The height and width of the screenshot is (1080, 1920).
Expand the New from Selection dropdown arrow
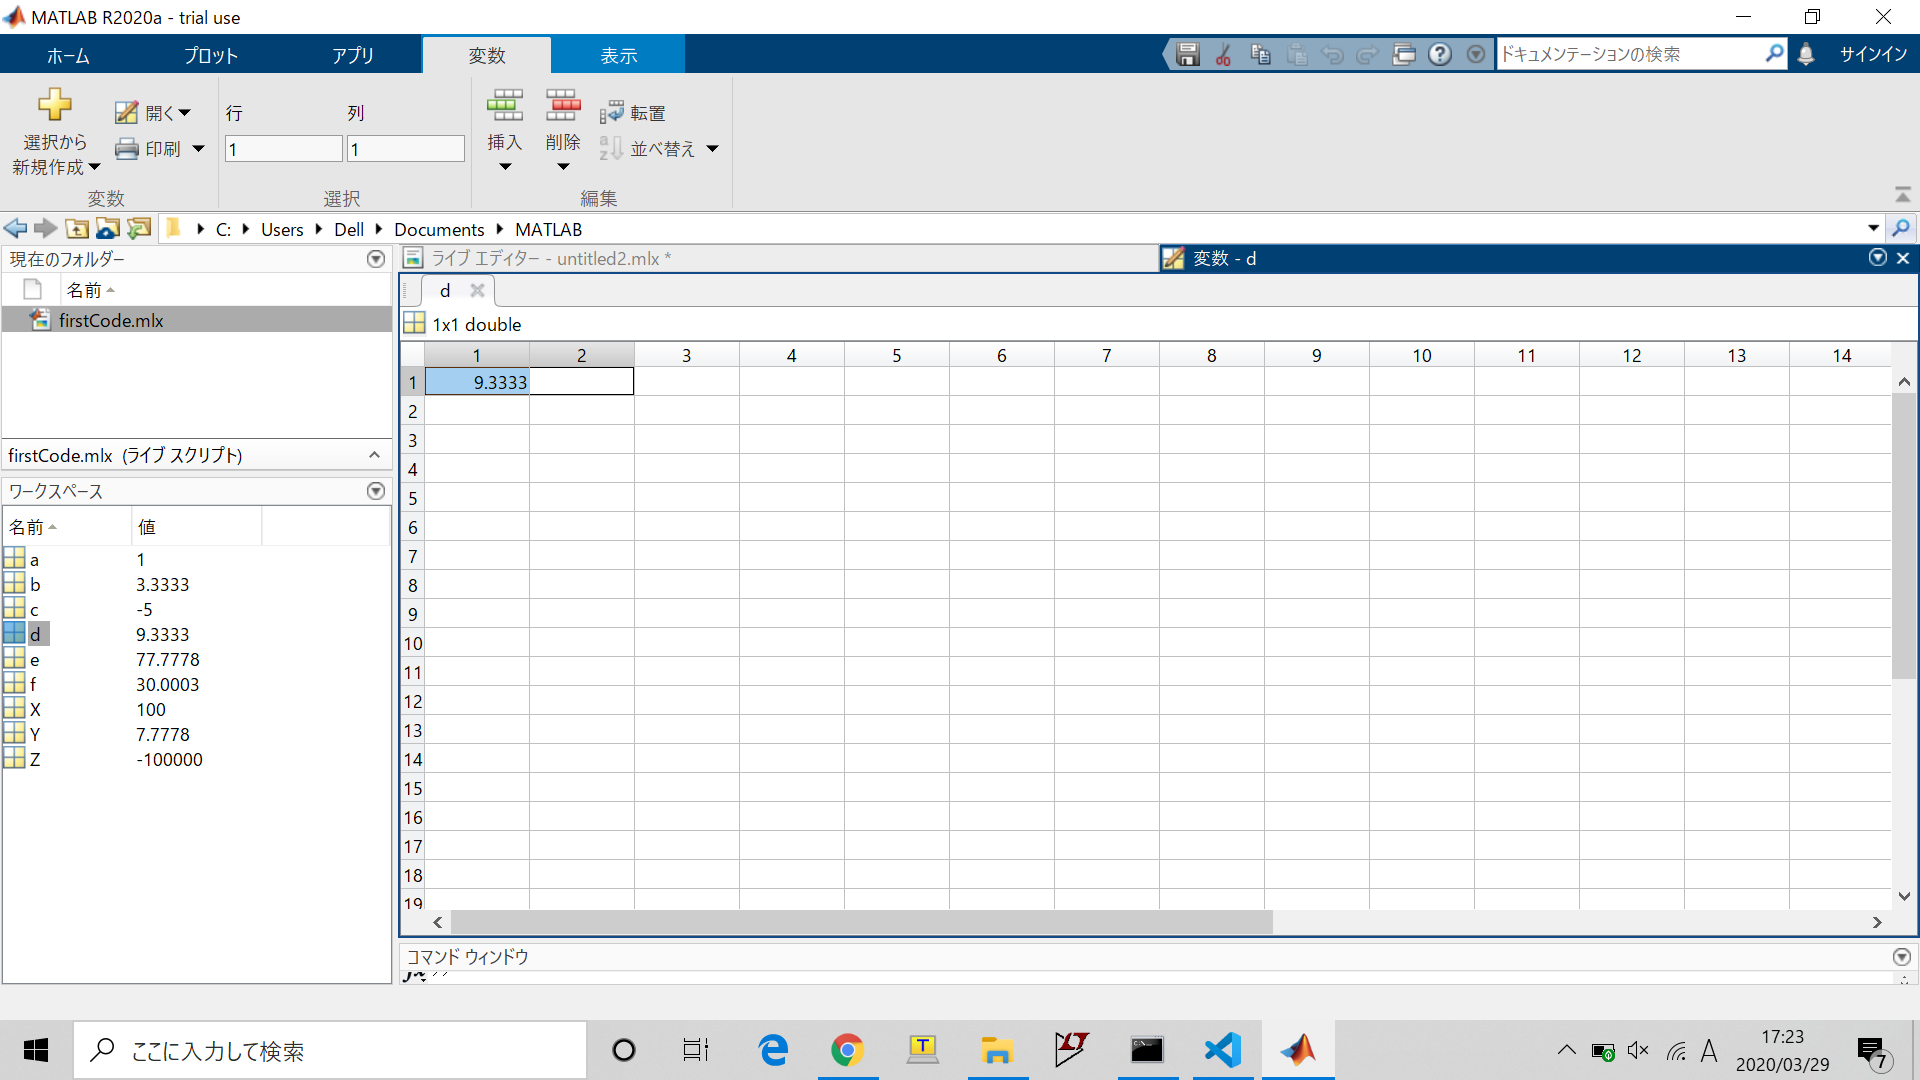click(95, 167)
